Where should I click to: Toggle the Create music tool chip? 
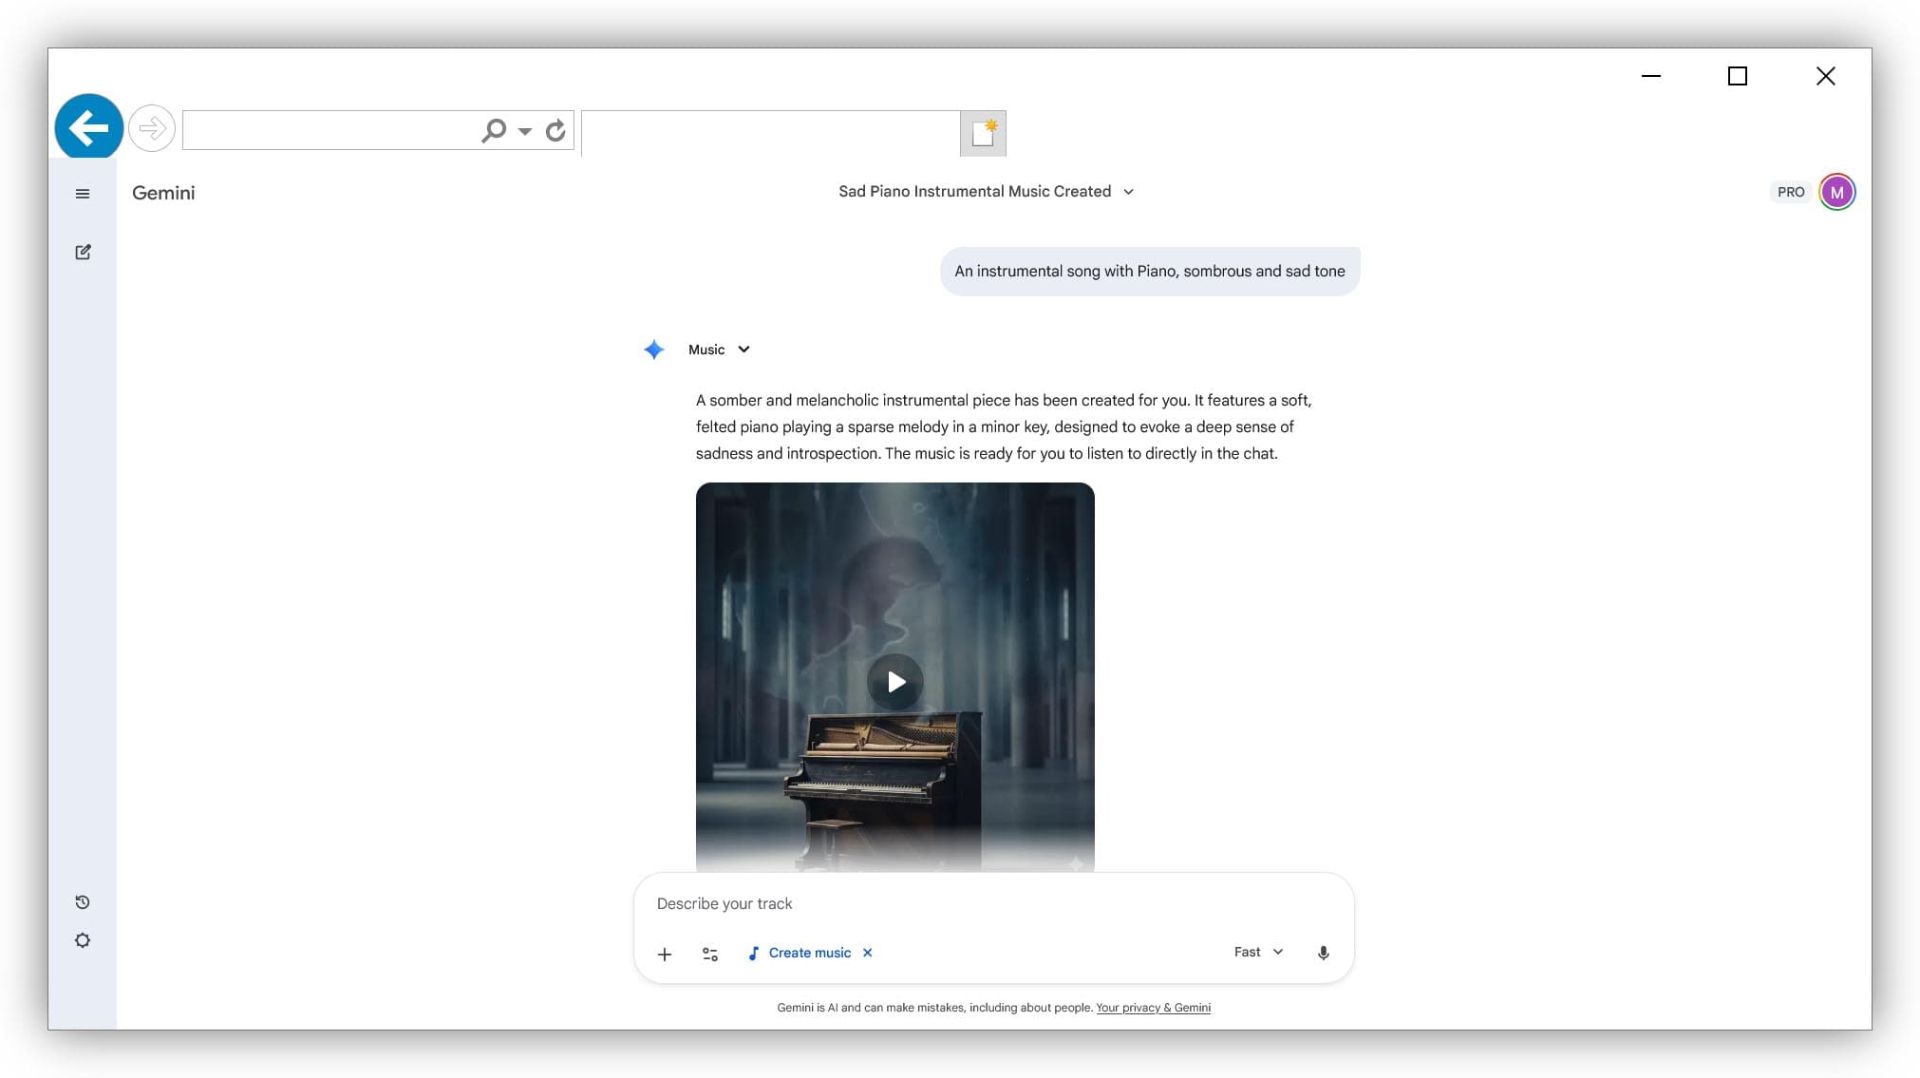[x=799, y=953]
